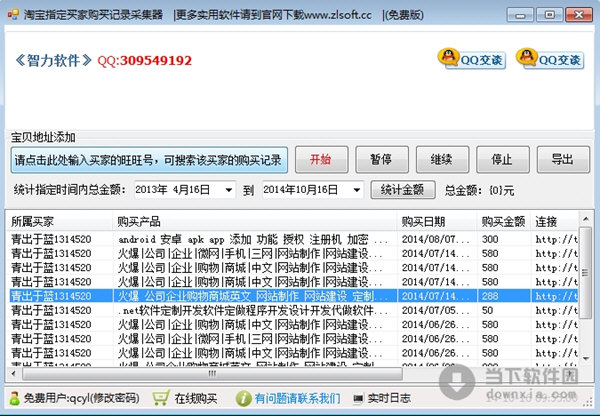This screenshot has width=600, height=416.
Task: Sort by 所属买家 column header
Action: coord(60,222)
